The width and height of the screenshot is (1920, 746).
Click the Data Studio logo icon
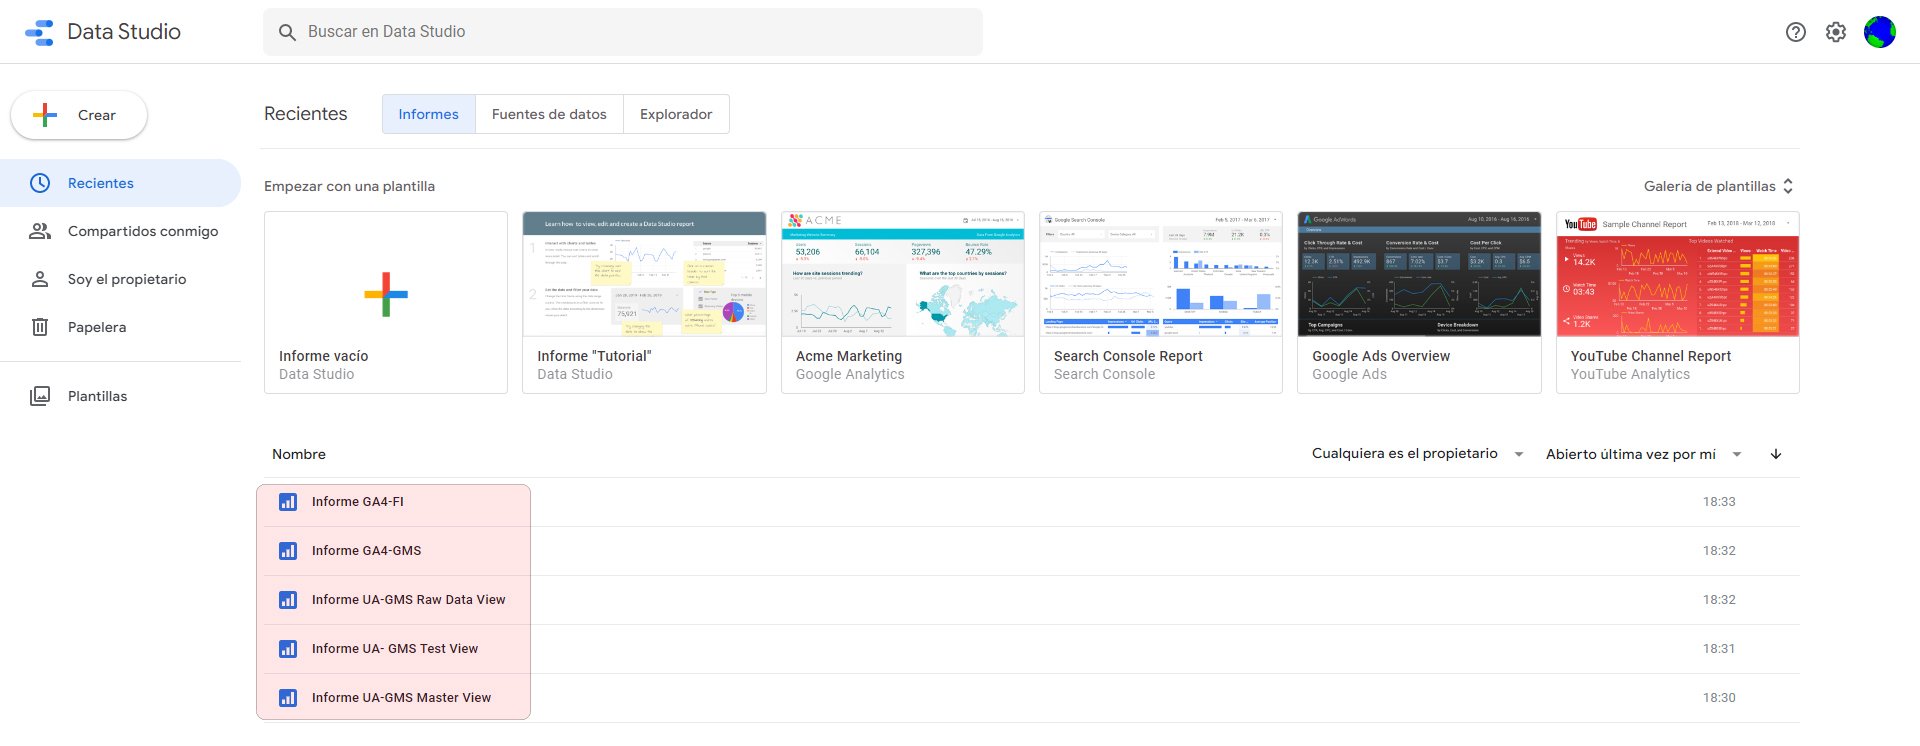[39, 32]
